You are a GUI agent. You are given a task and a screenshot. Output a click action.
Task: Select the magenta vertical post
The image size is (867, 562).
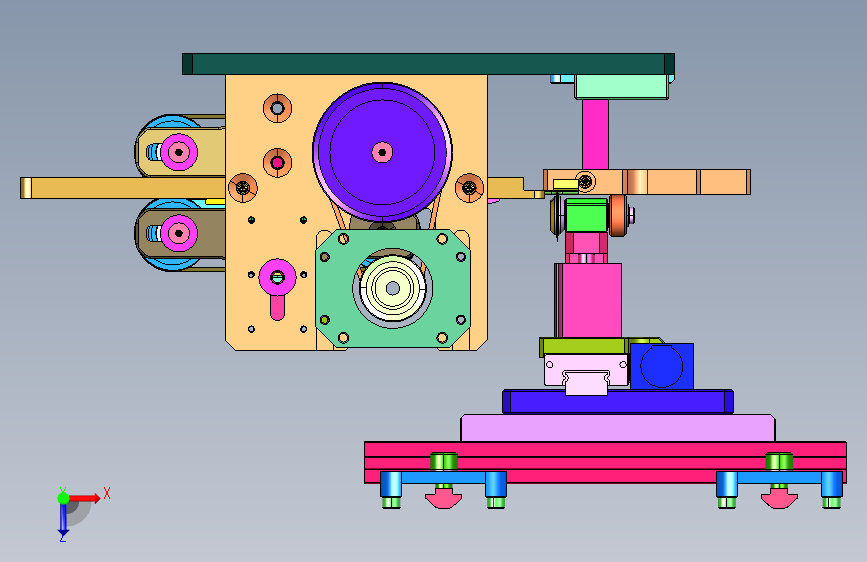[x=595, y=134]
